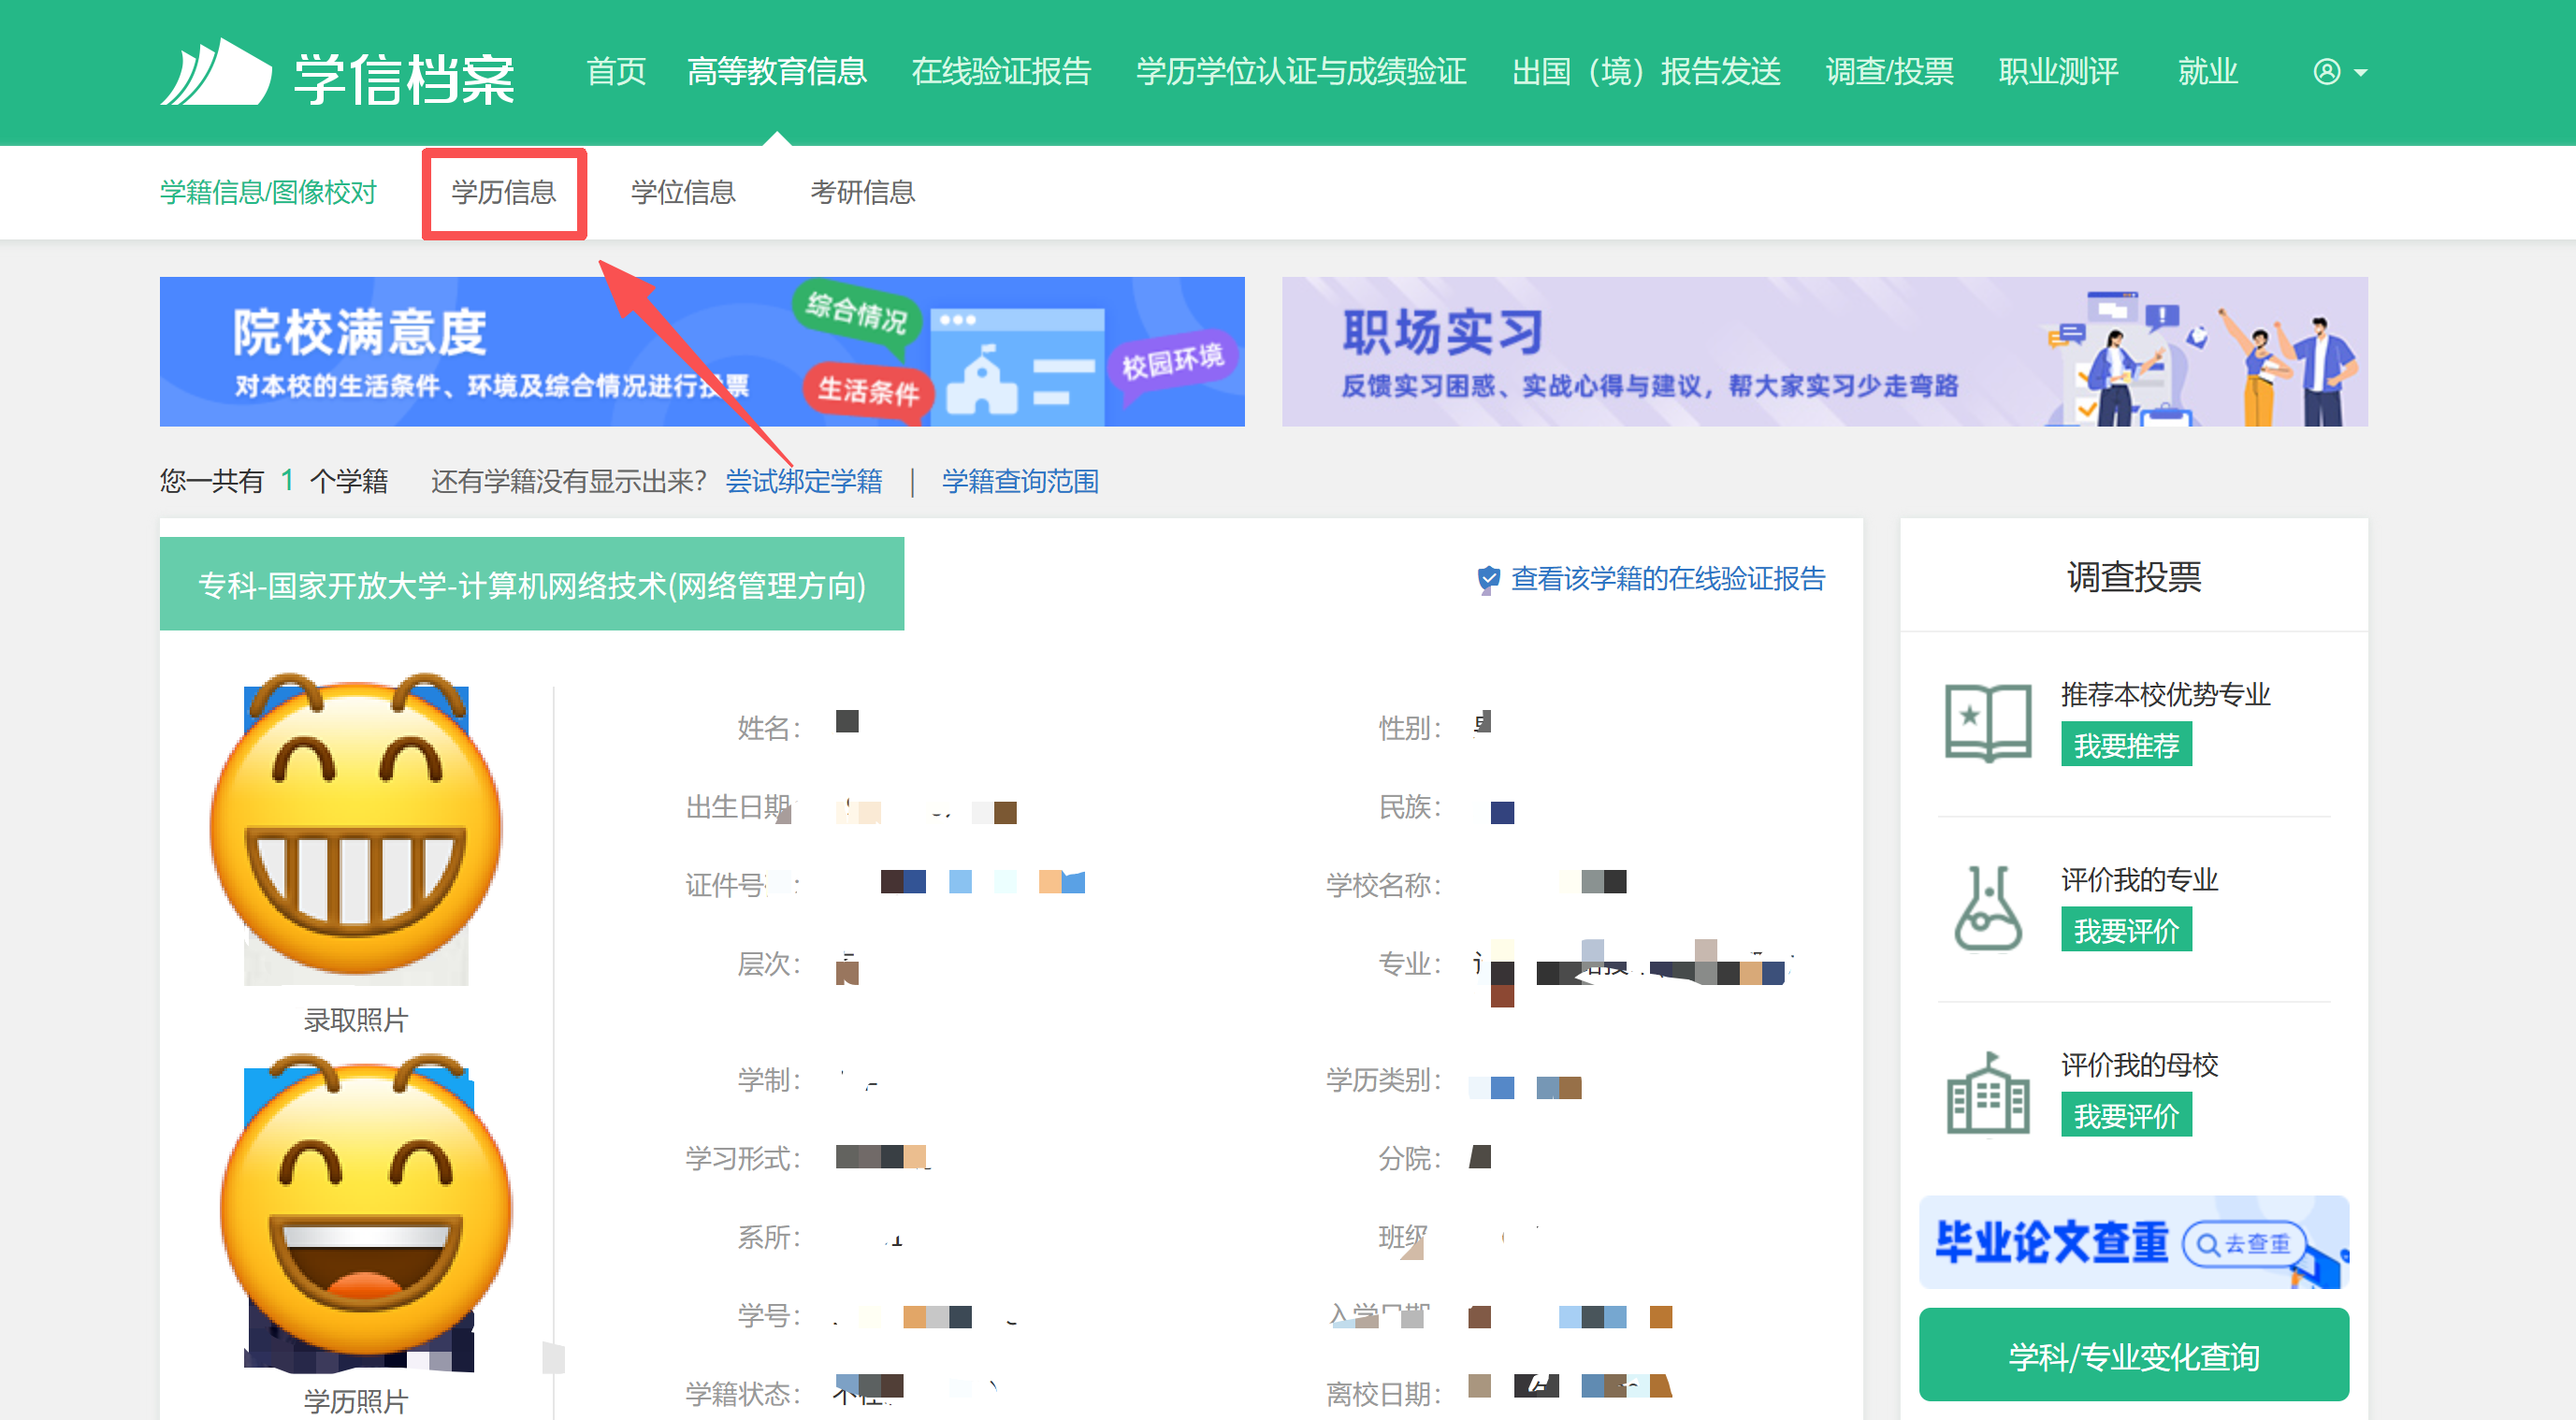This screenshot has width=2576, height=1420.
Task: Click the 去查重 search pill in thesis banner
Action: coord(2243,1243)
